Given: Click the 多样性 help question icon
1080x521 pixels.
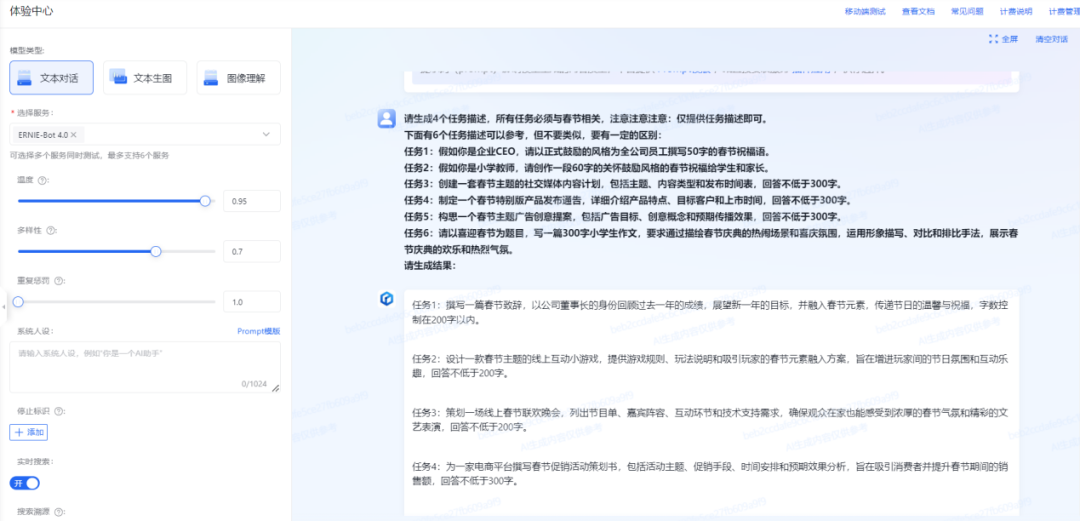Looking at the screenshot, I should coord(52,230).
